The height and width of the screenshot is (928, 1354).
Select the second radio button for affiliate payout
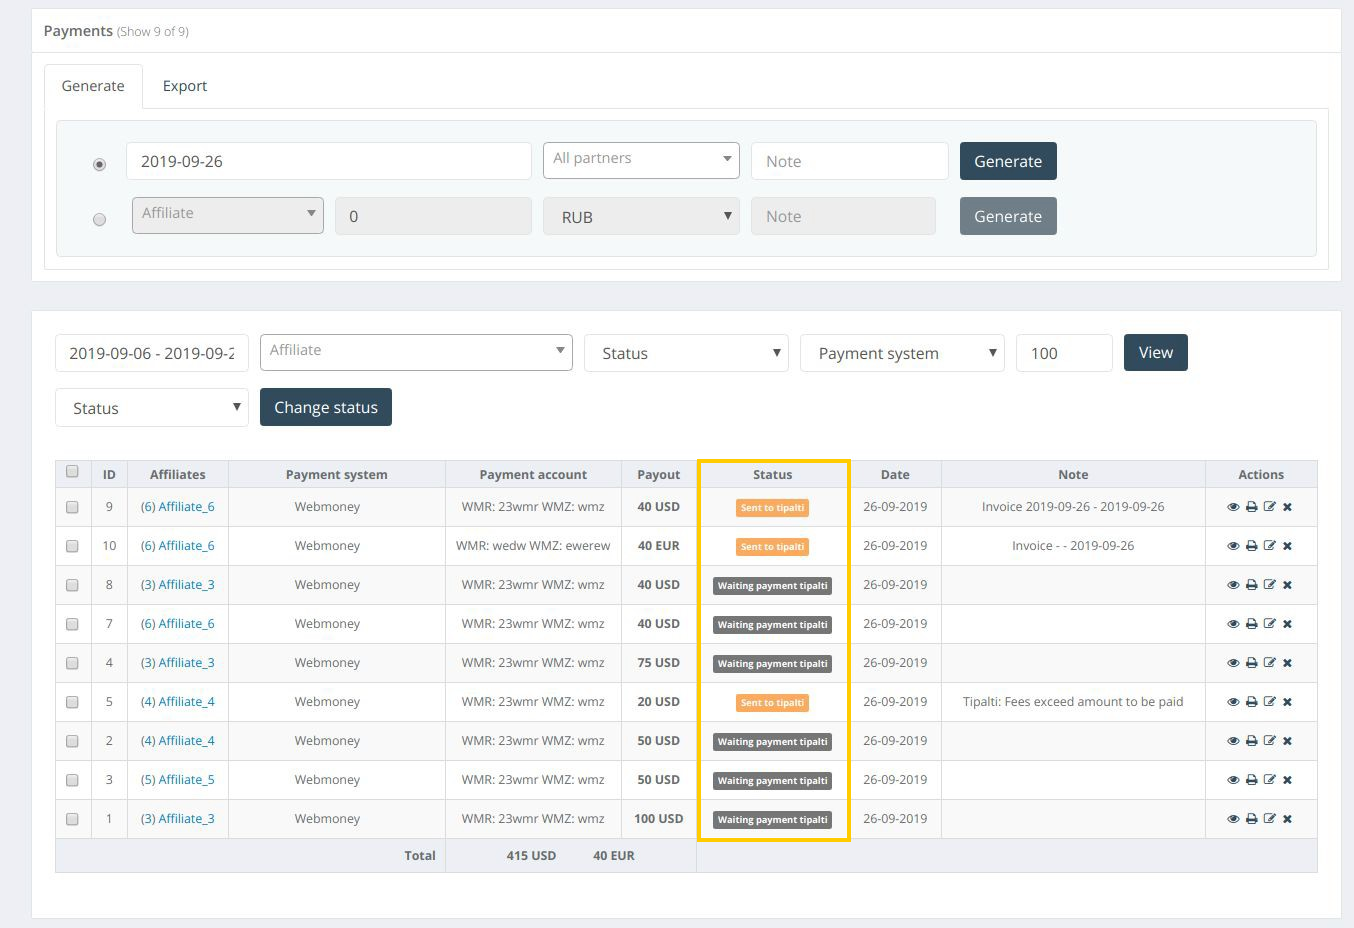click(x=99, y=219)
